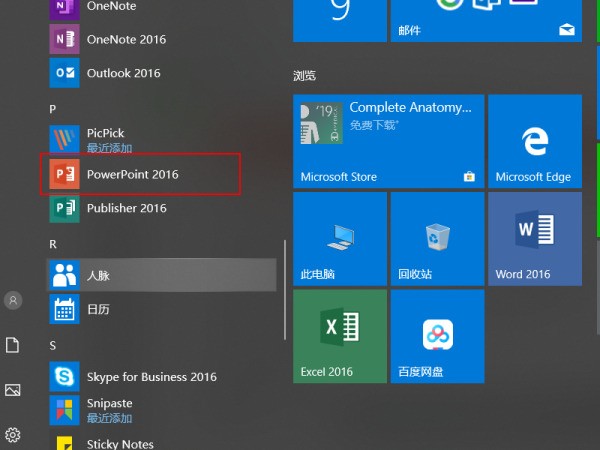Open PowerPoint 2016 from the app list
This screenshot has width=600, height=450.
[132, 174]
